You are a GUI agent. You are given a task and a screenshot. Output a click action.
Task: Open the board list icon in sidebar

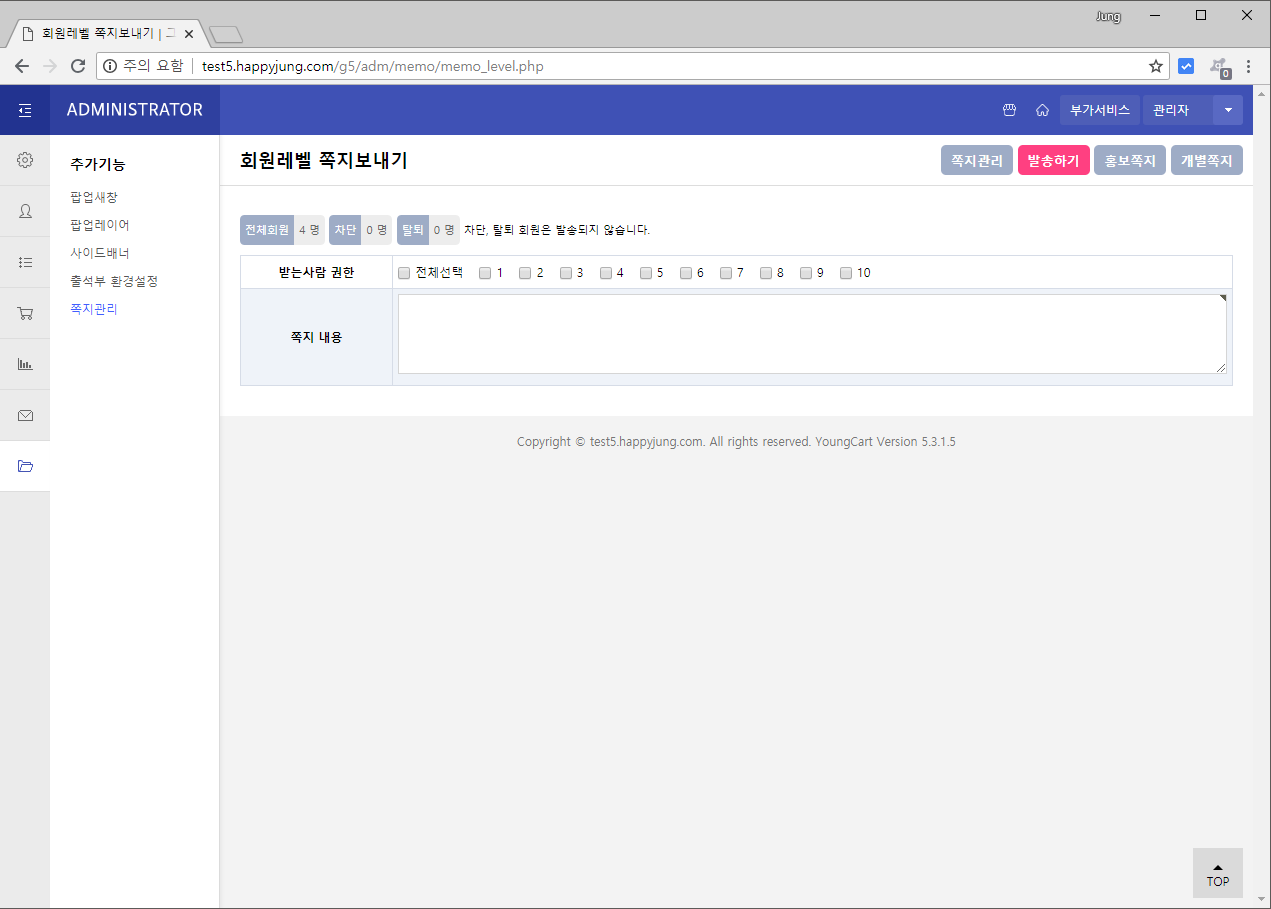24,262
